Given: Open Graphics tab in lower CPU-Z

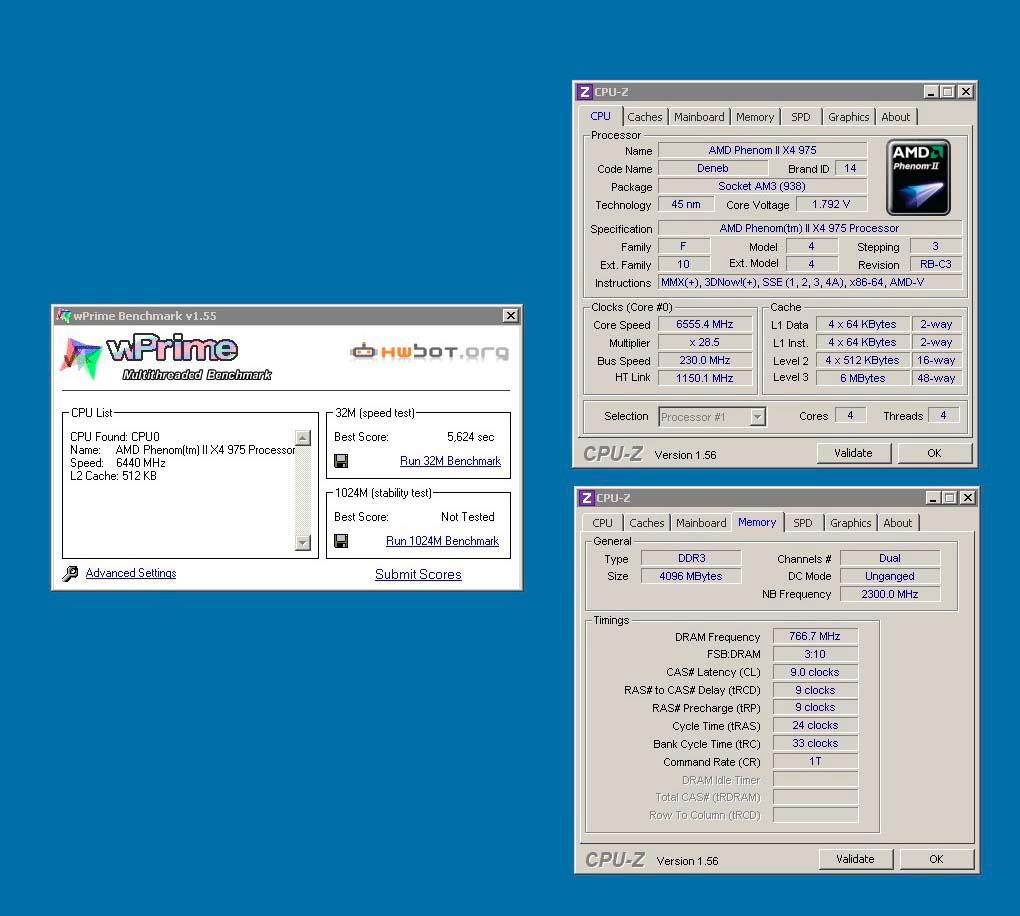Looking at the screenshot, I should [851, 523].
